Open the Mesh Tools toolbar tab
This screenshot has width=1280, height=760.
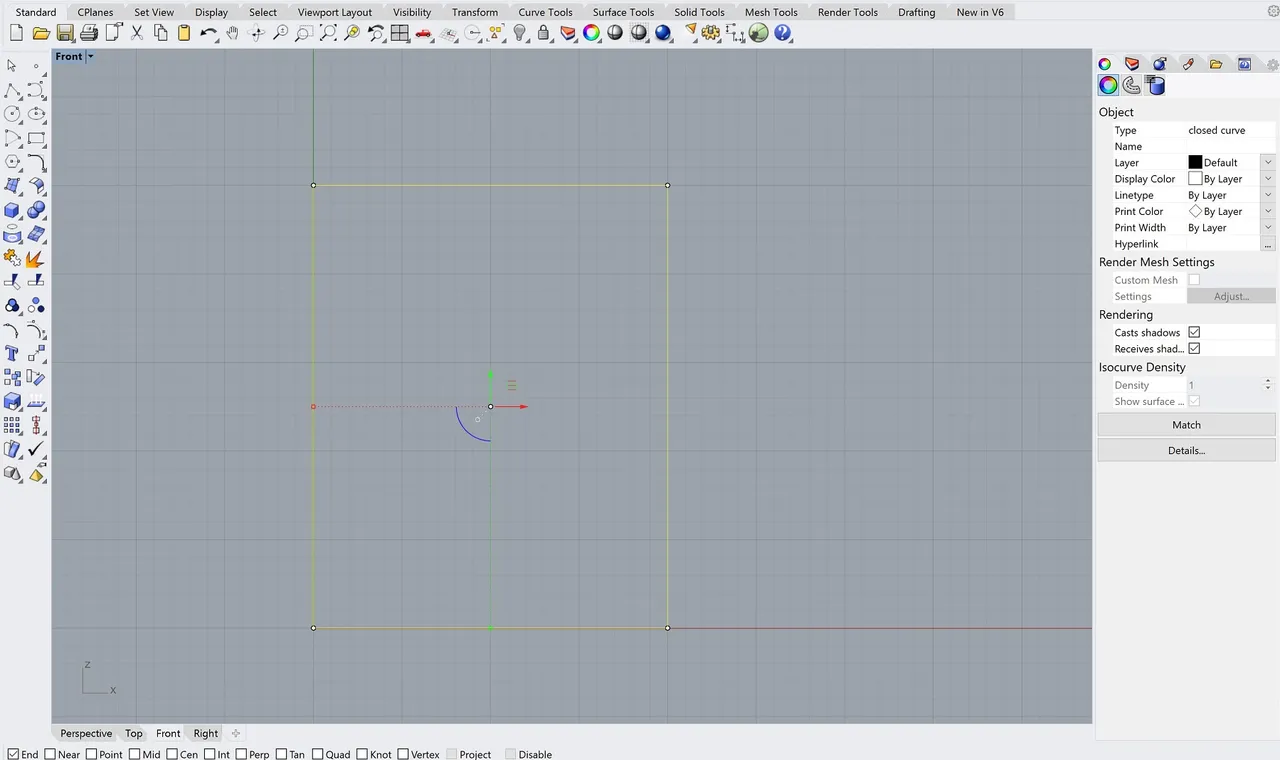click(771, 12)
